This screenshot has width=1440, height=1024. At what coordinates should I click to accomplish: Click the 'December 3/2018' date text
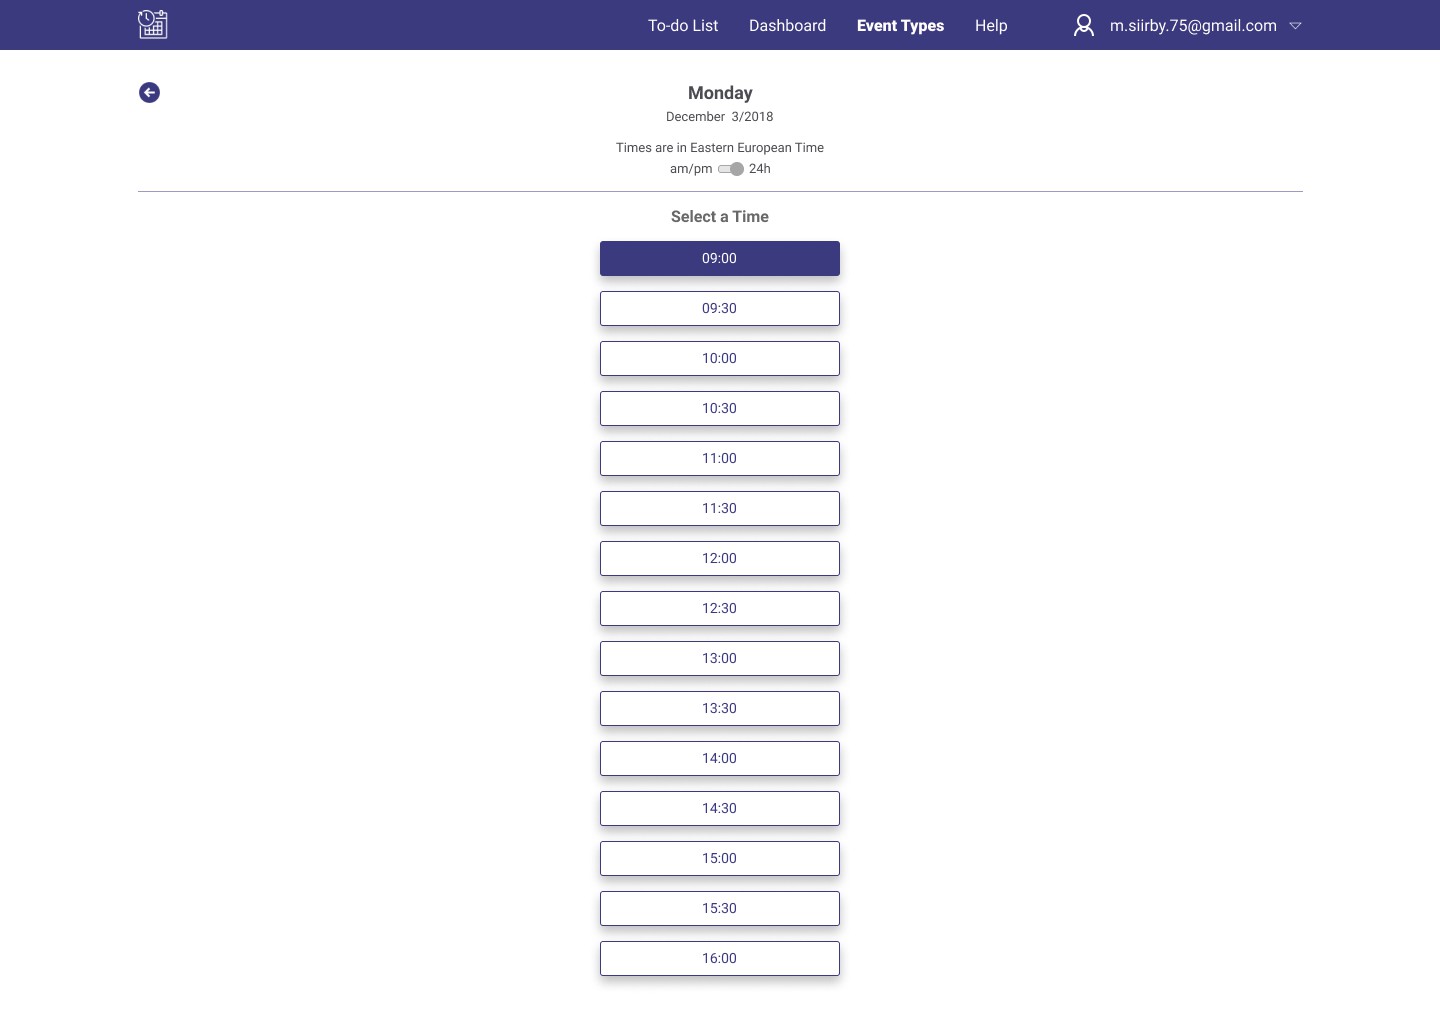(720, 117)
